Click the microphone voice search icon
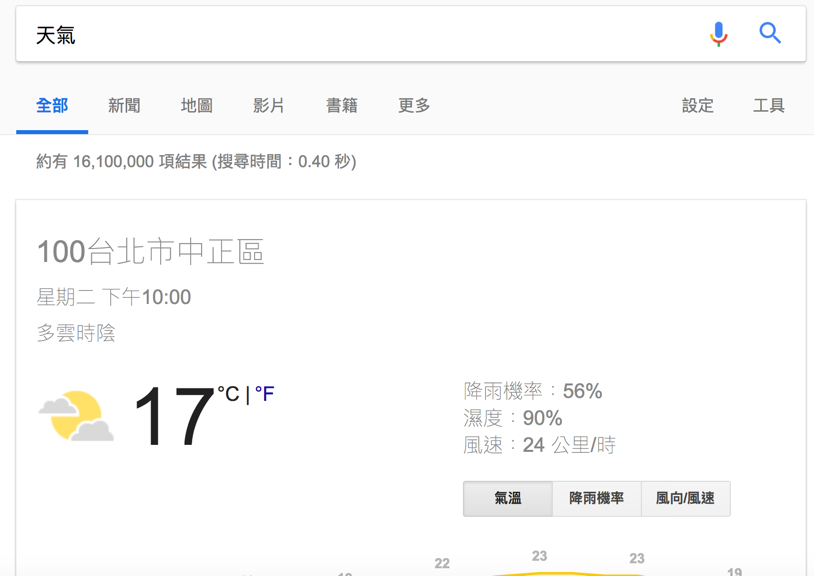 click(x=718, y=34)
